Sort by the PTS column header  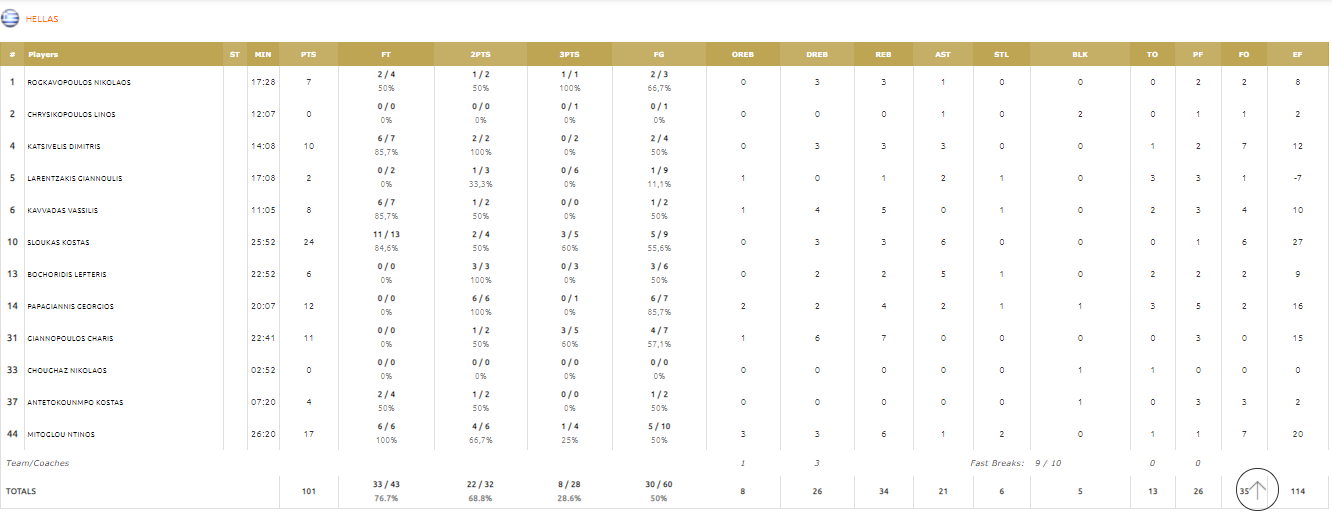(x=309, y=54)
